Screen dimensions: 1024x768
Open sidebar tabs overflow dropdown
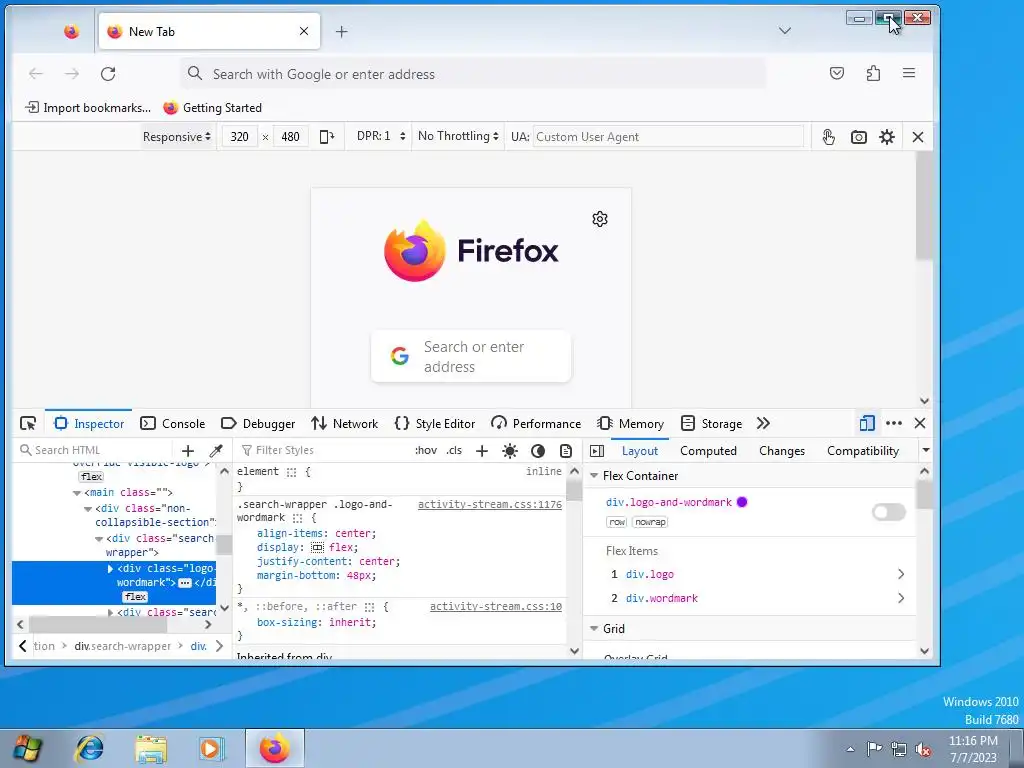[925, 450]
